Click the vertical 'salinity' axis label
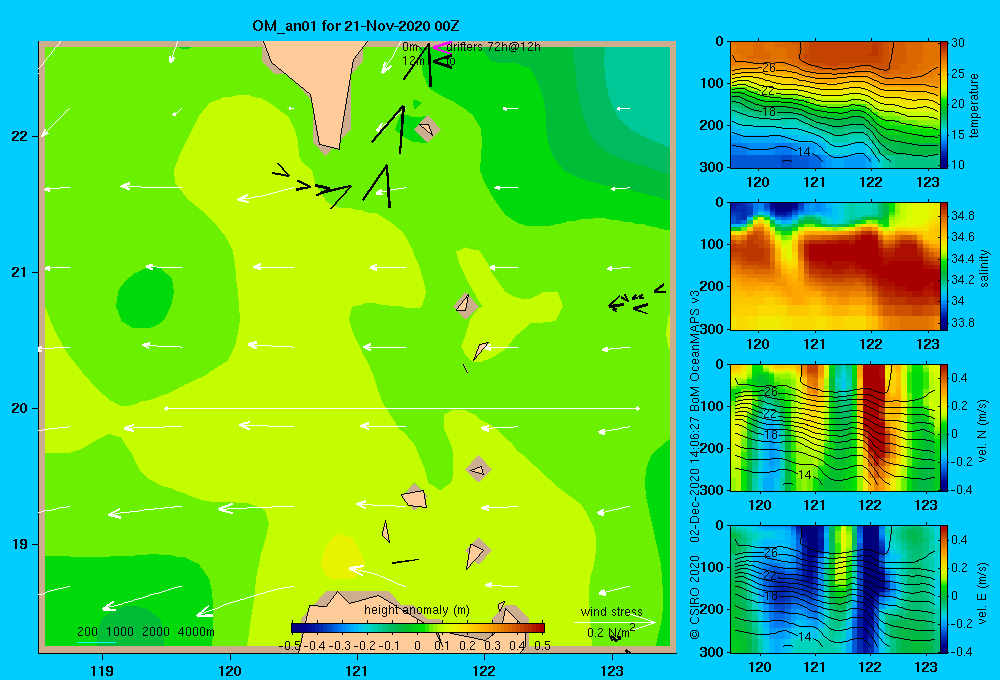This screenshot has height=680, width=1000. (985, 267)
